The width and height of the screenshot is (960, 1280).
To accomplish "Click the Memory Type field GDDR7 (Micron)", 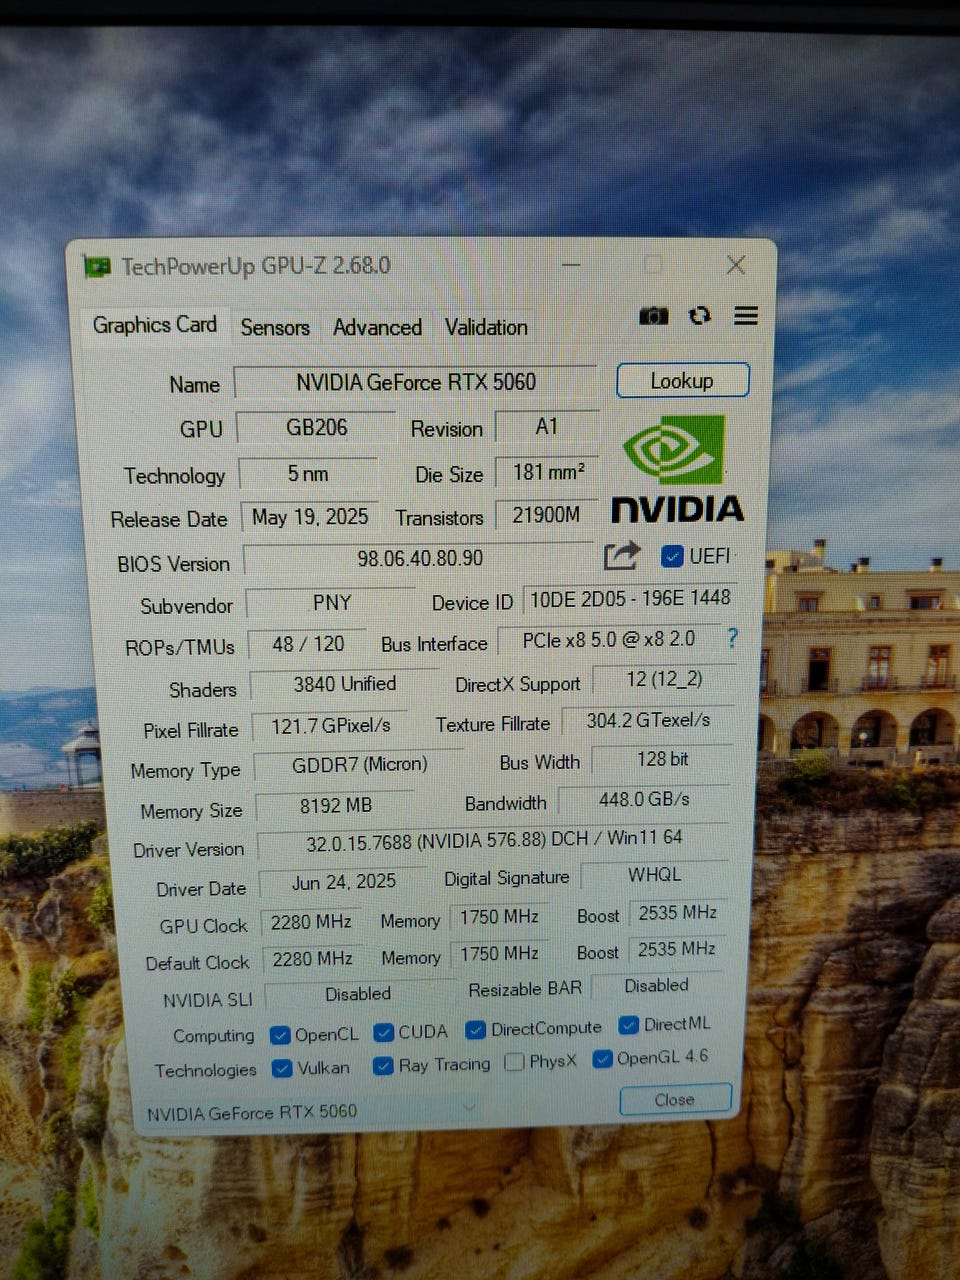I will (x=359, y=766).
